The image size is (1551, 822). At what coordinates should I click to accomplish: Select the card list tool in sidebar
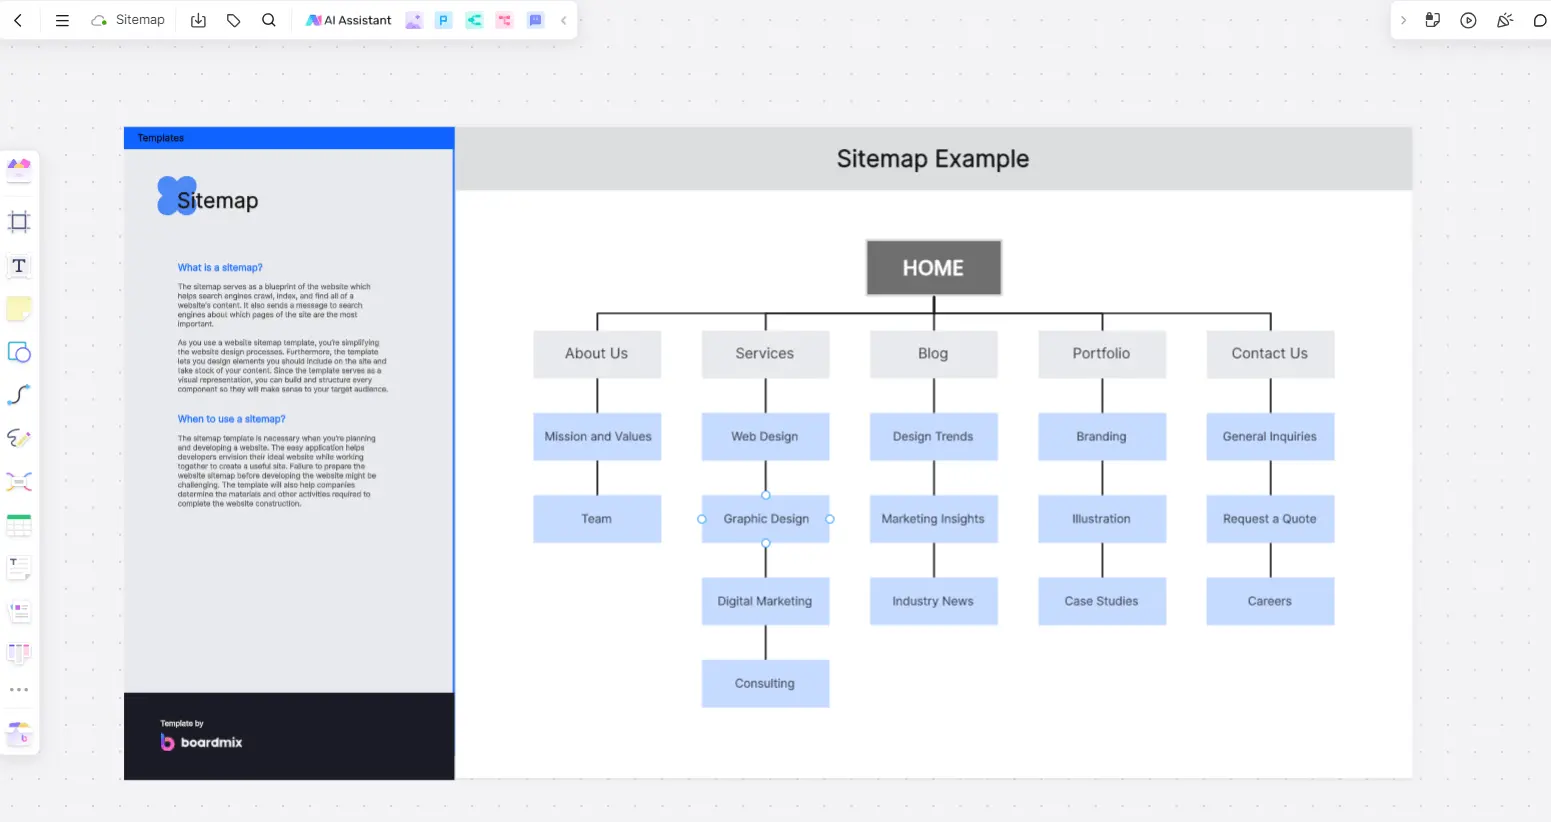(19, 611)
